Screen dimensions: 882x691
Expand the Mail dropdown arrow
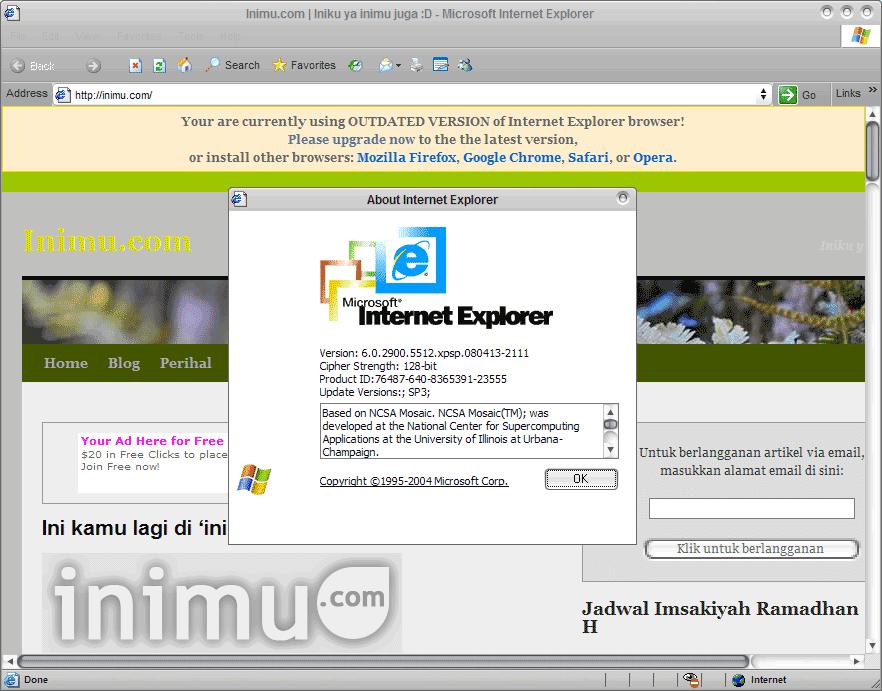point(398,66)
